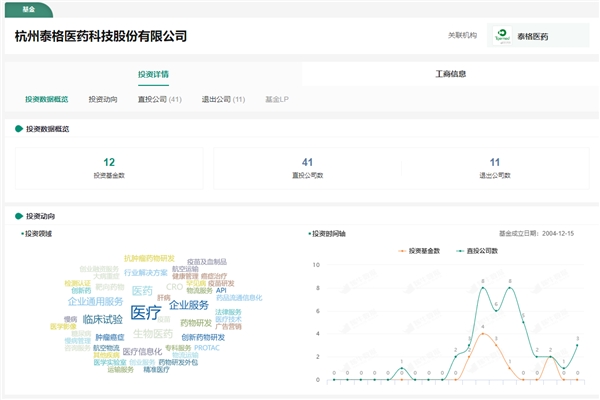Select 航空运输 in the word cloud

pyautogui.click(x=185, y=269)
